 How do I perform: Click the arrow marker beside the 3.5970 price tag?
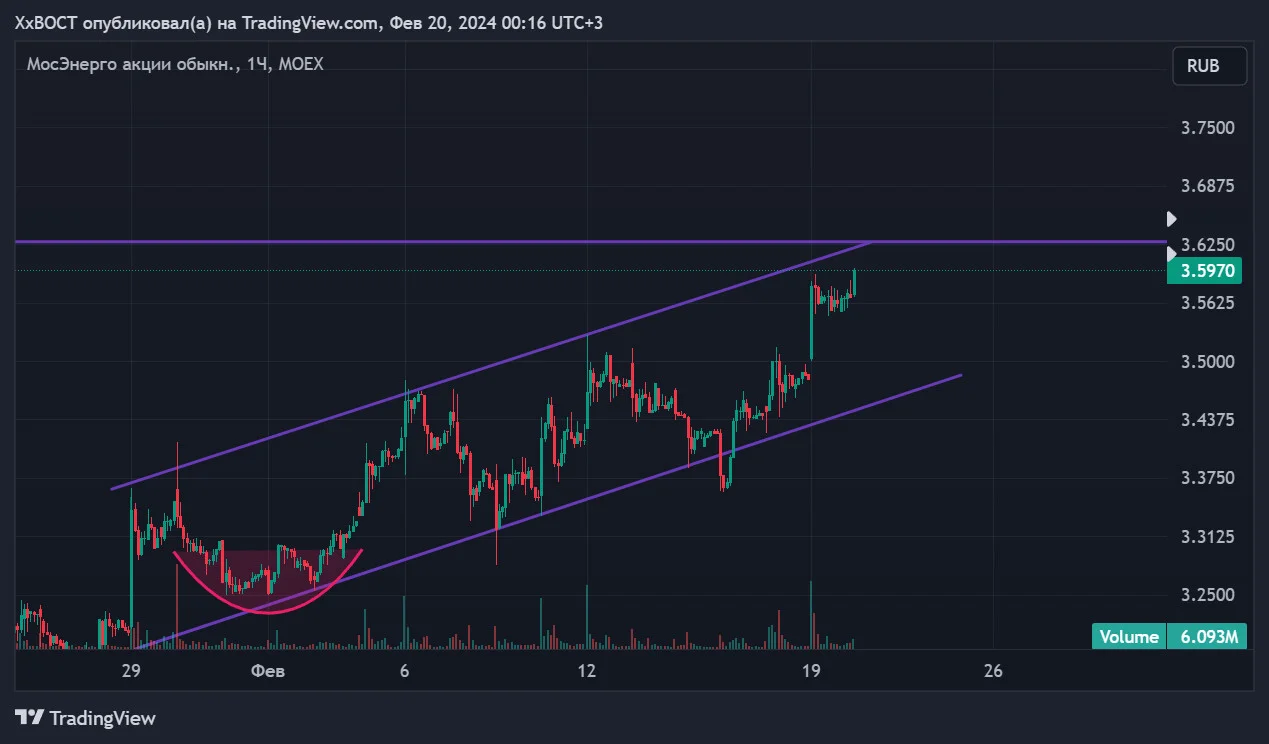point(1172,254)
